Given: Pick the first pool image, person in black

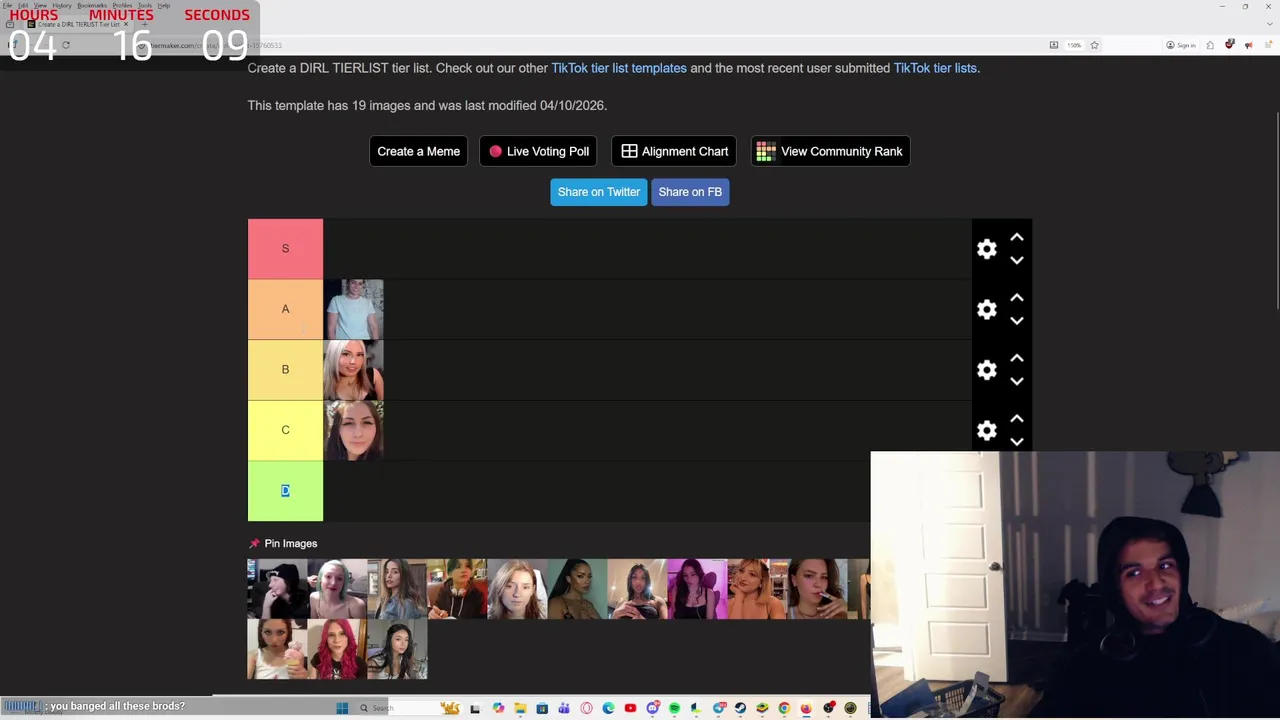Looking at the screenshot, I should coord(277,589).
